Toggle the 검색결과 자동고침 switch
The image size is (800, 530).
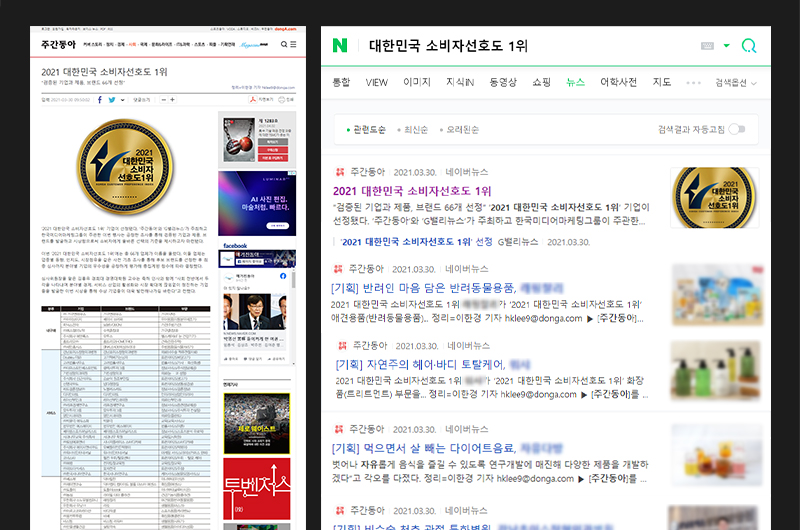(x=737, y=129)
